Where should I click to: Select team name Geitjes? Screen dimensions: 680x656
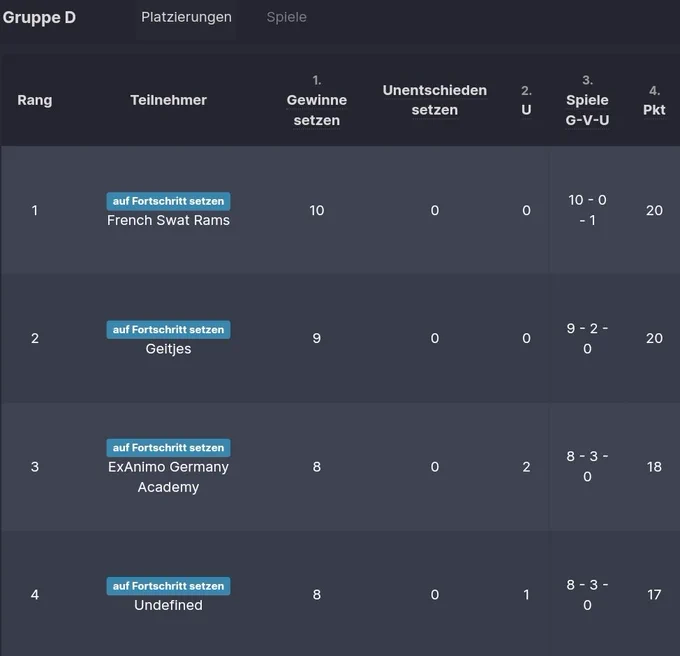[x=168, y=349]
